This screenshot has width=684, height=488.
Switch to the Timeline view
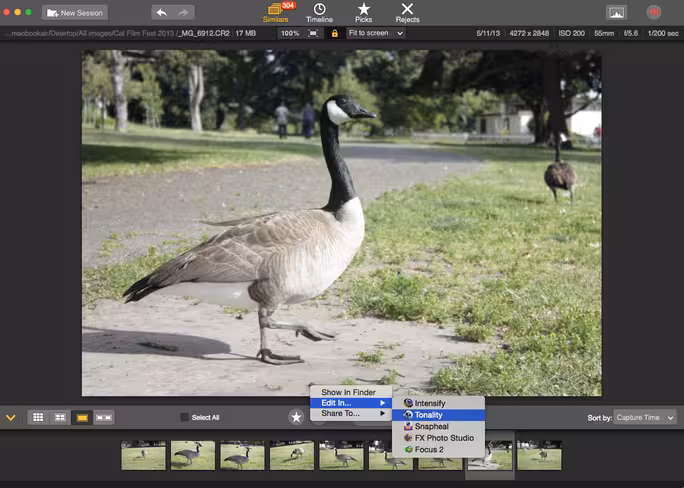[319, 12]
